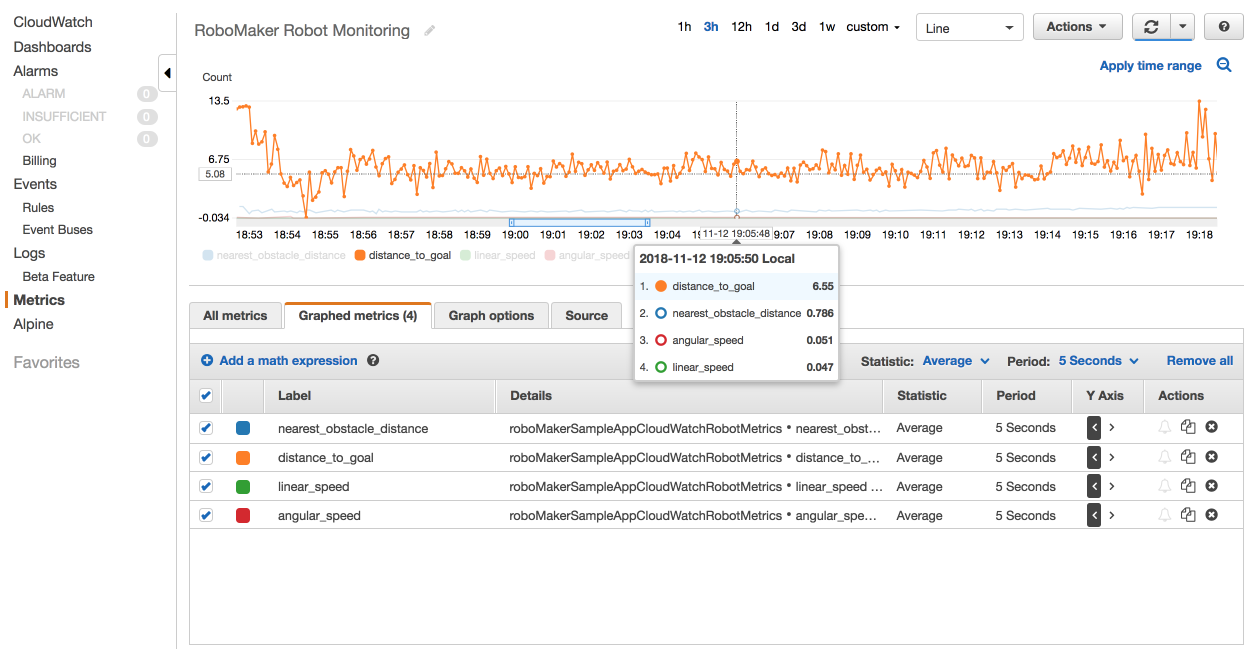Click the blue nearest_obstacle_distance color swatch
The image size is (1260, 653).
click(243, 428)
